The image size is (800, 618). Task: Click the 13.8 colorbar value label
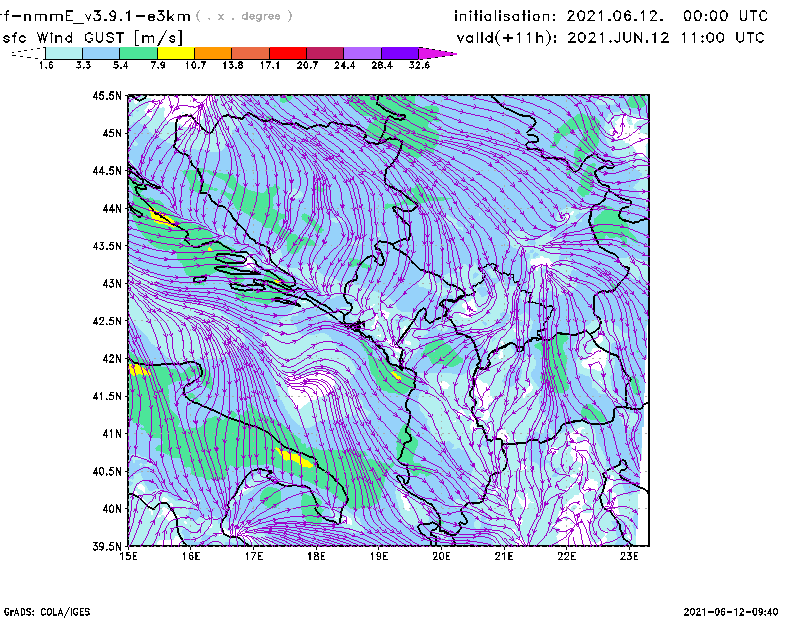(233, 65)
